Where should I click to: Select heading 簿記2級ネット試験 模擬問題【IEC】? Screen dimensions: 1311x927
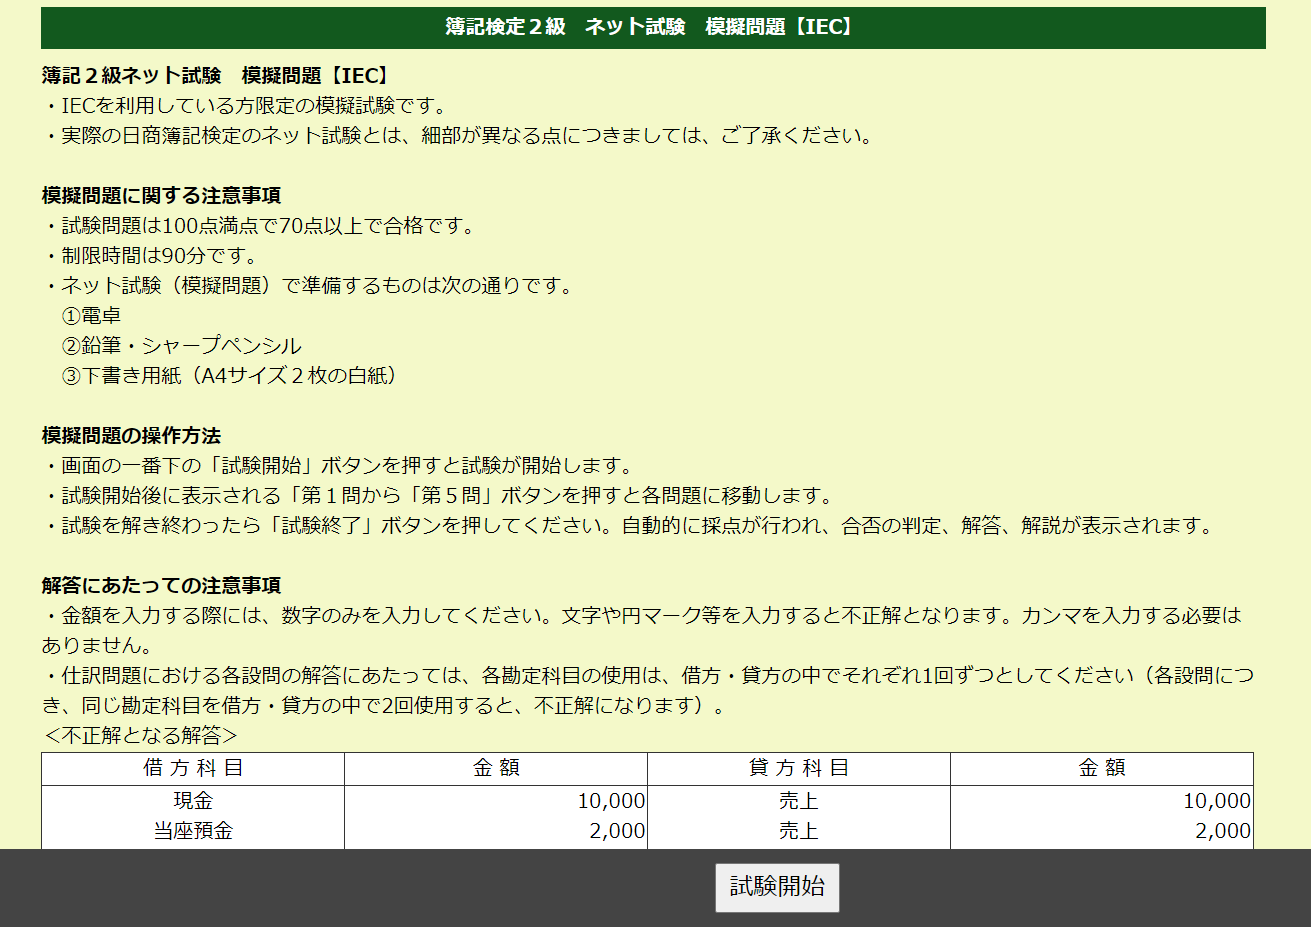coord(217,76)
